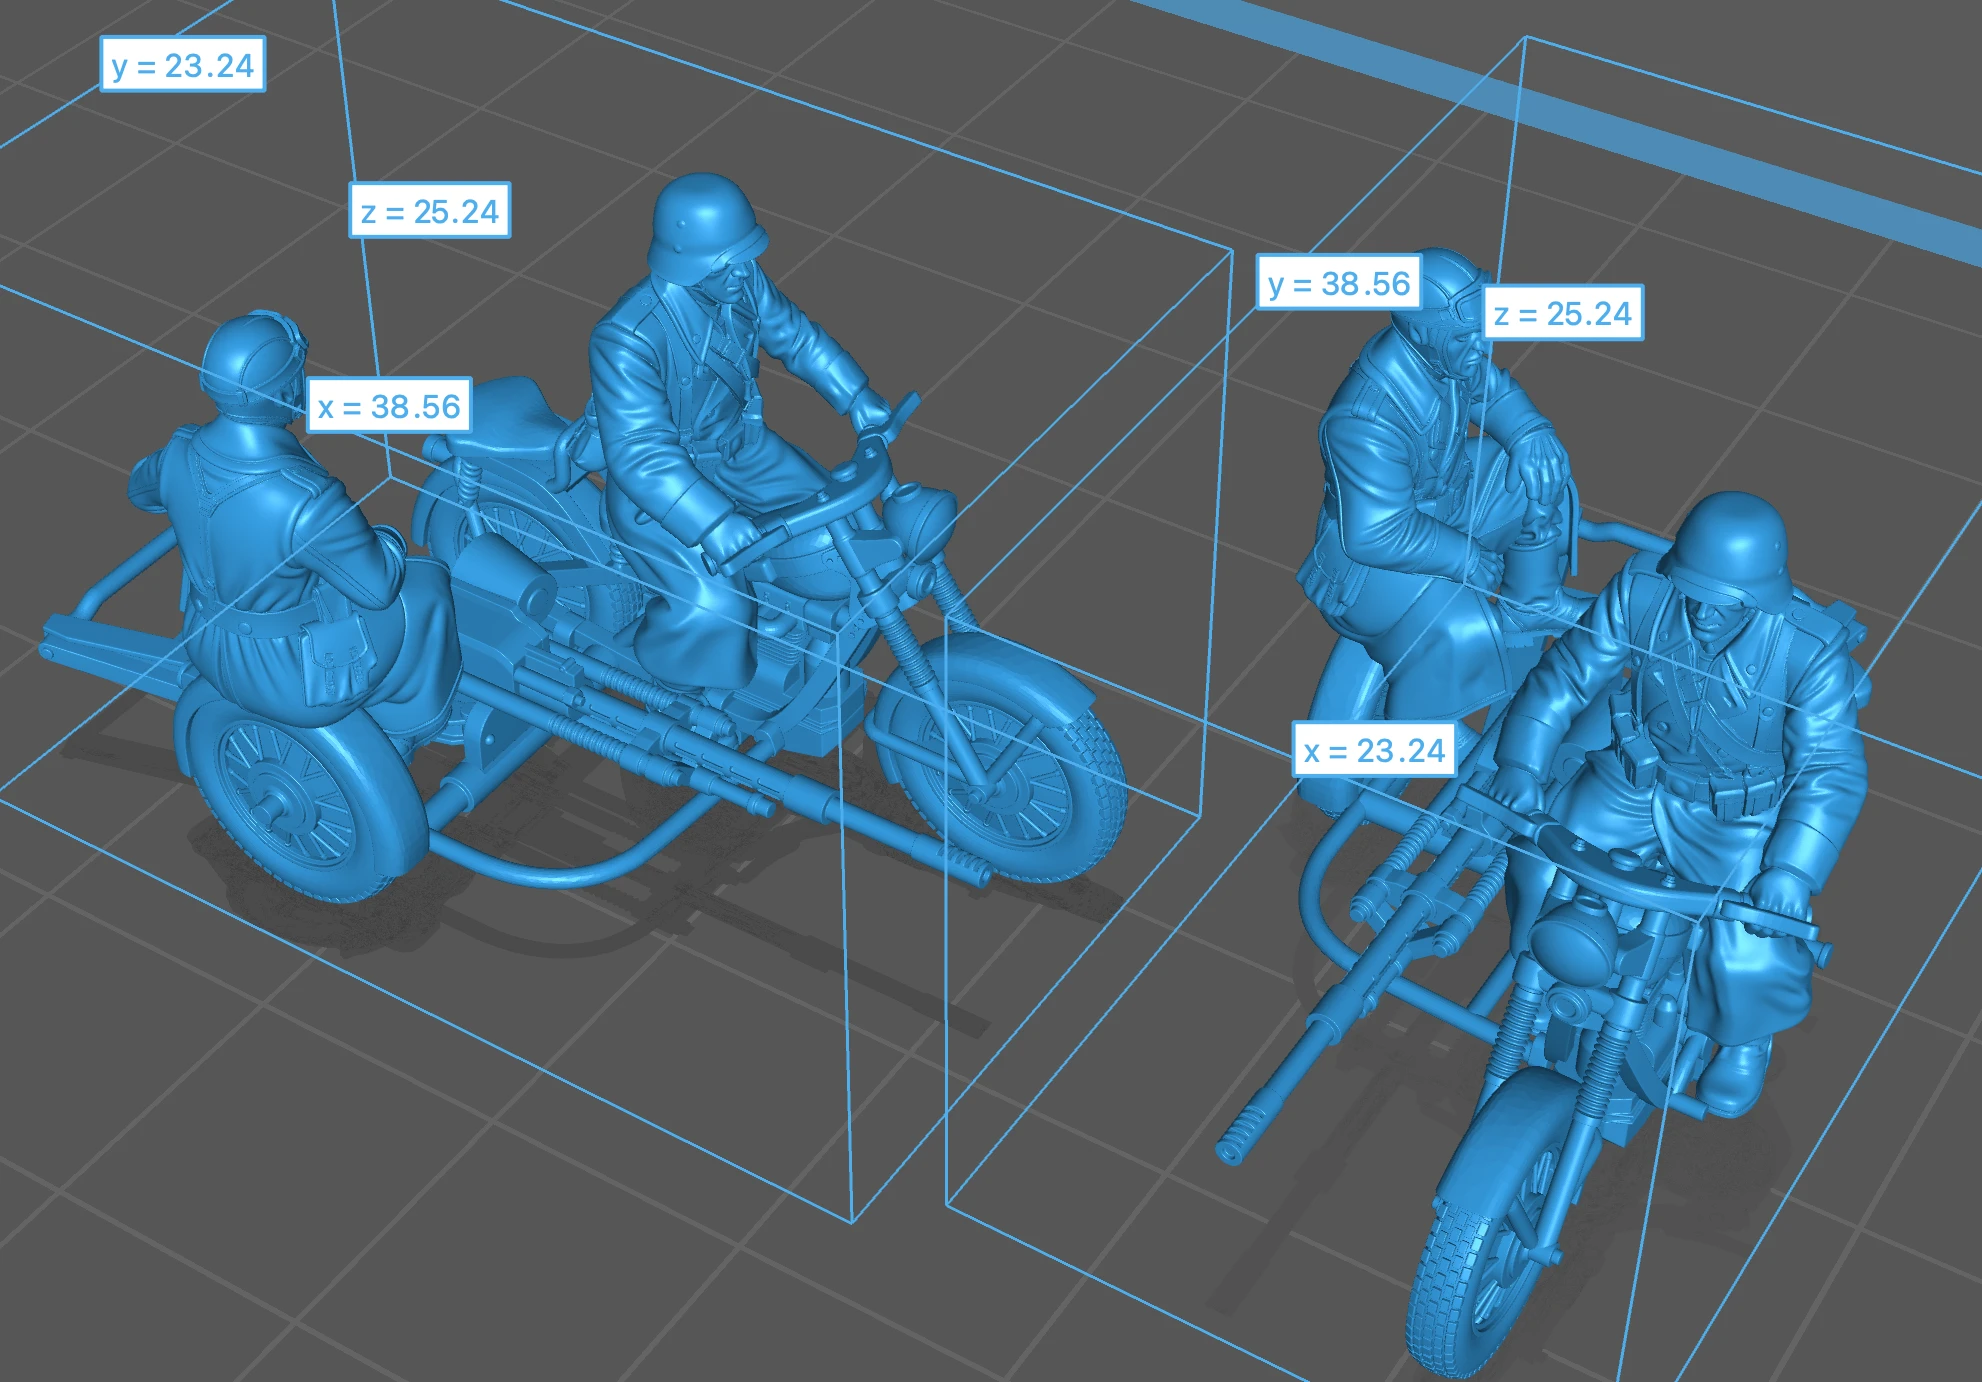Click the headlight of the right motorcycle

coord(1572,935)
